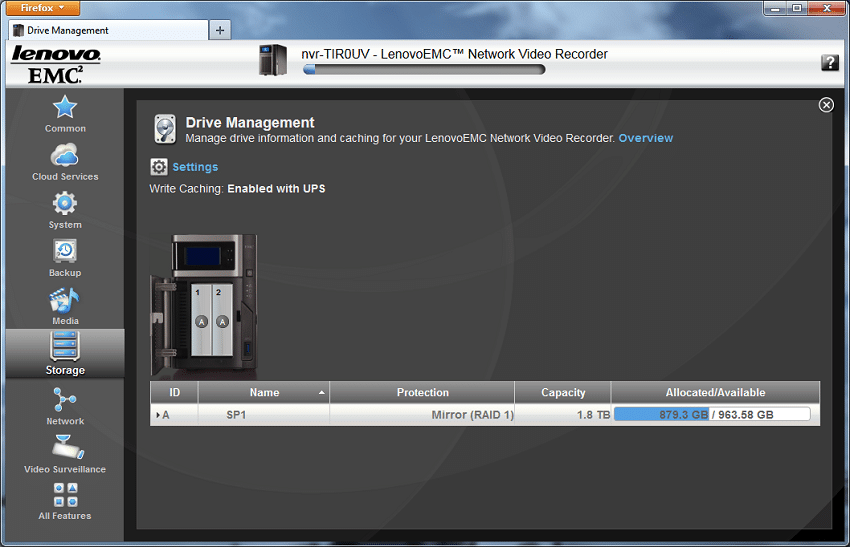Expand storage pool row A

click(158, 415)
